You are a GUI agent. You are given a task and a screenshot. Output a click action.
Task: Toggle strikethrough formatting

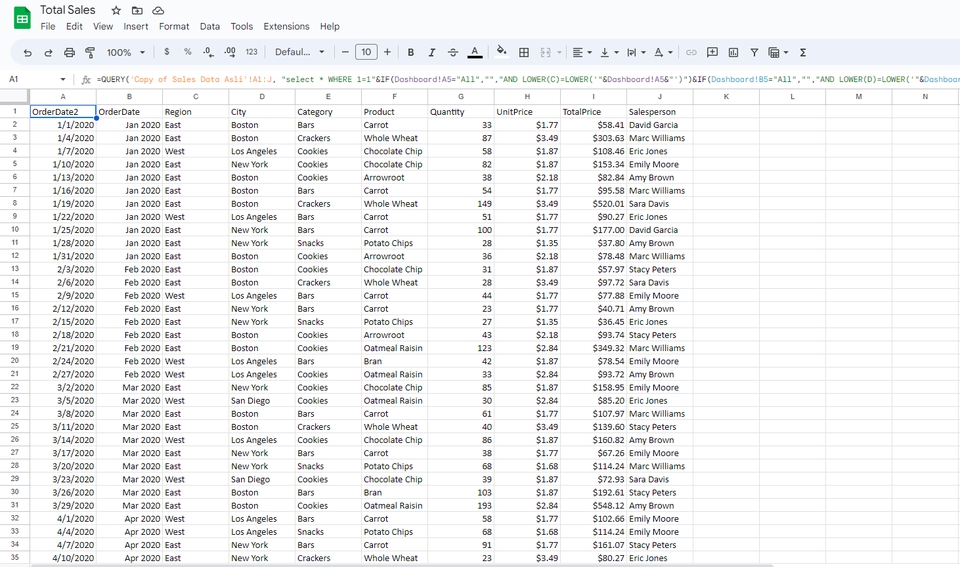(x=453, y=53)
